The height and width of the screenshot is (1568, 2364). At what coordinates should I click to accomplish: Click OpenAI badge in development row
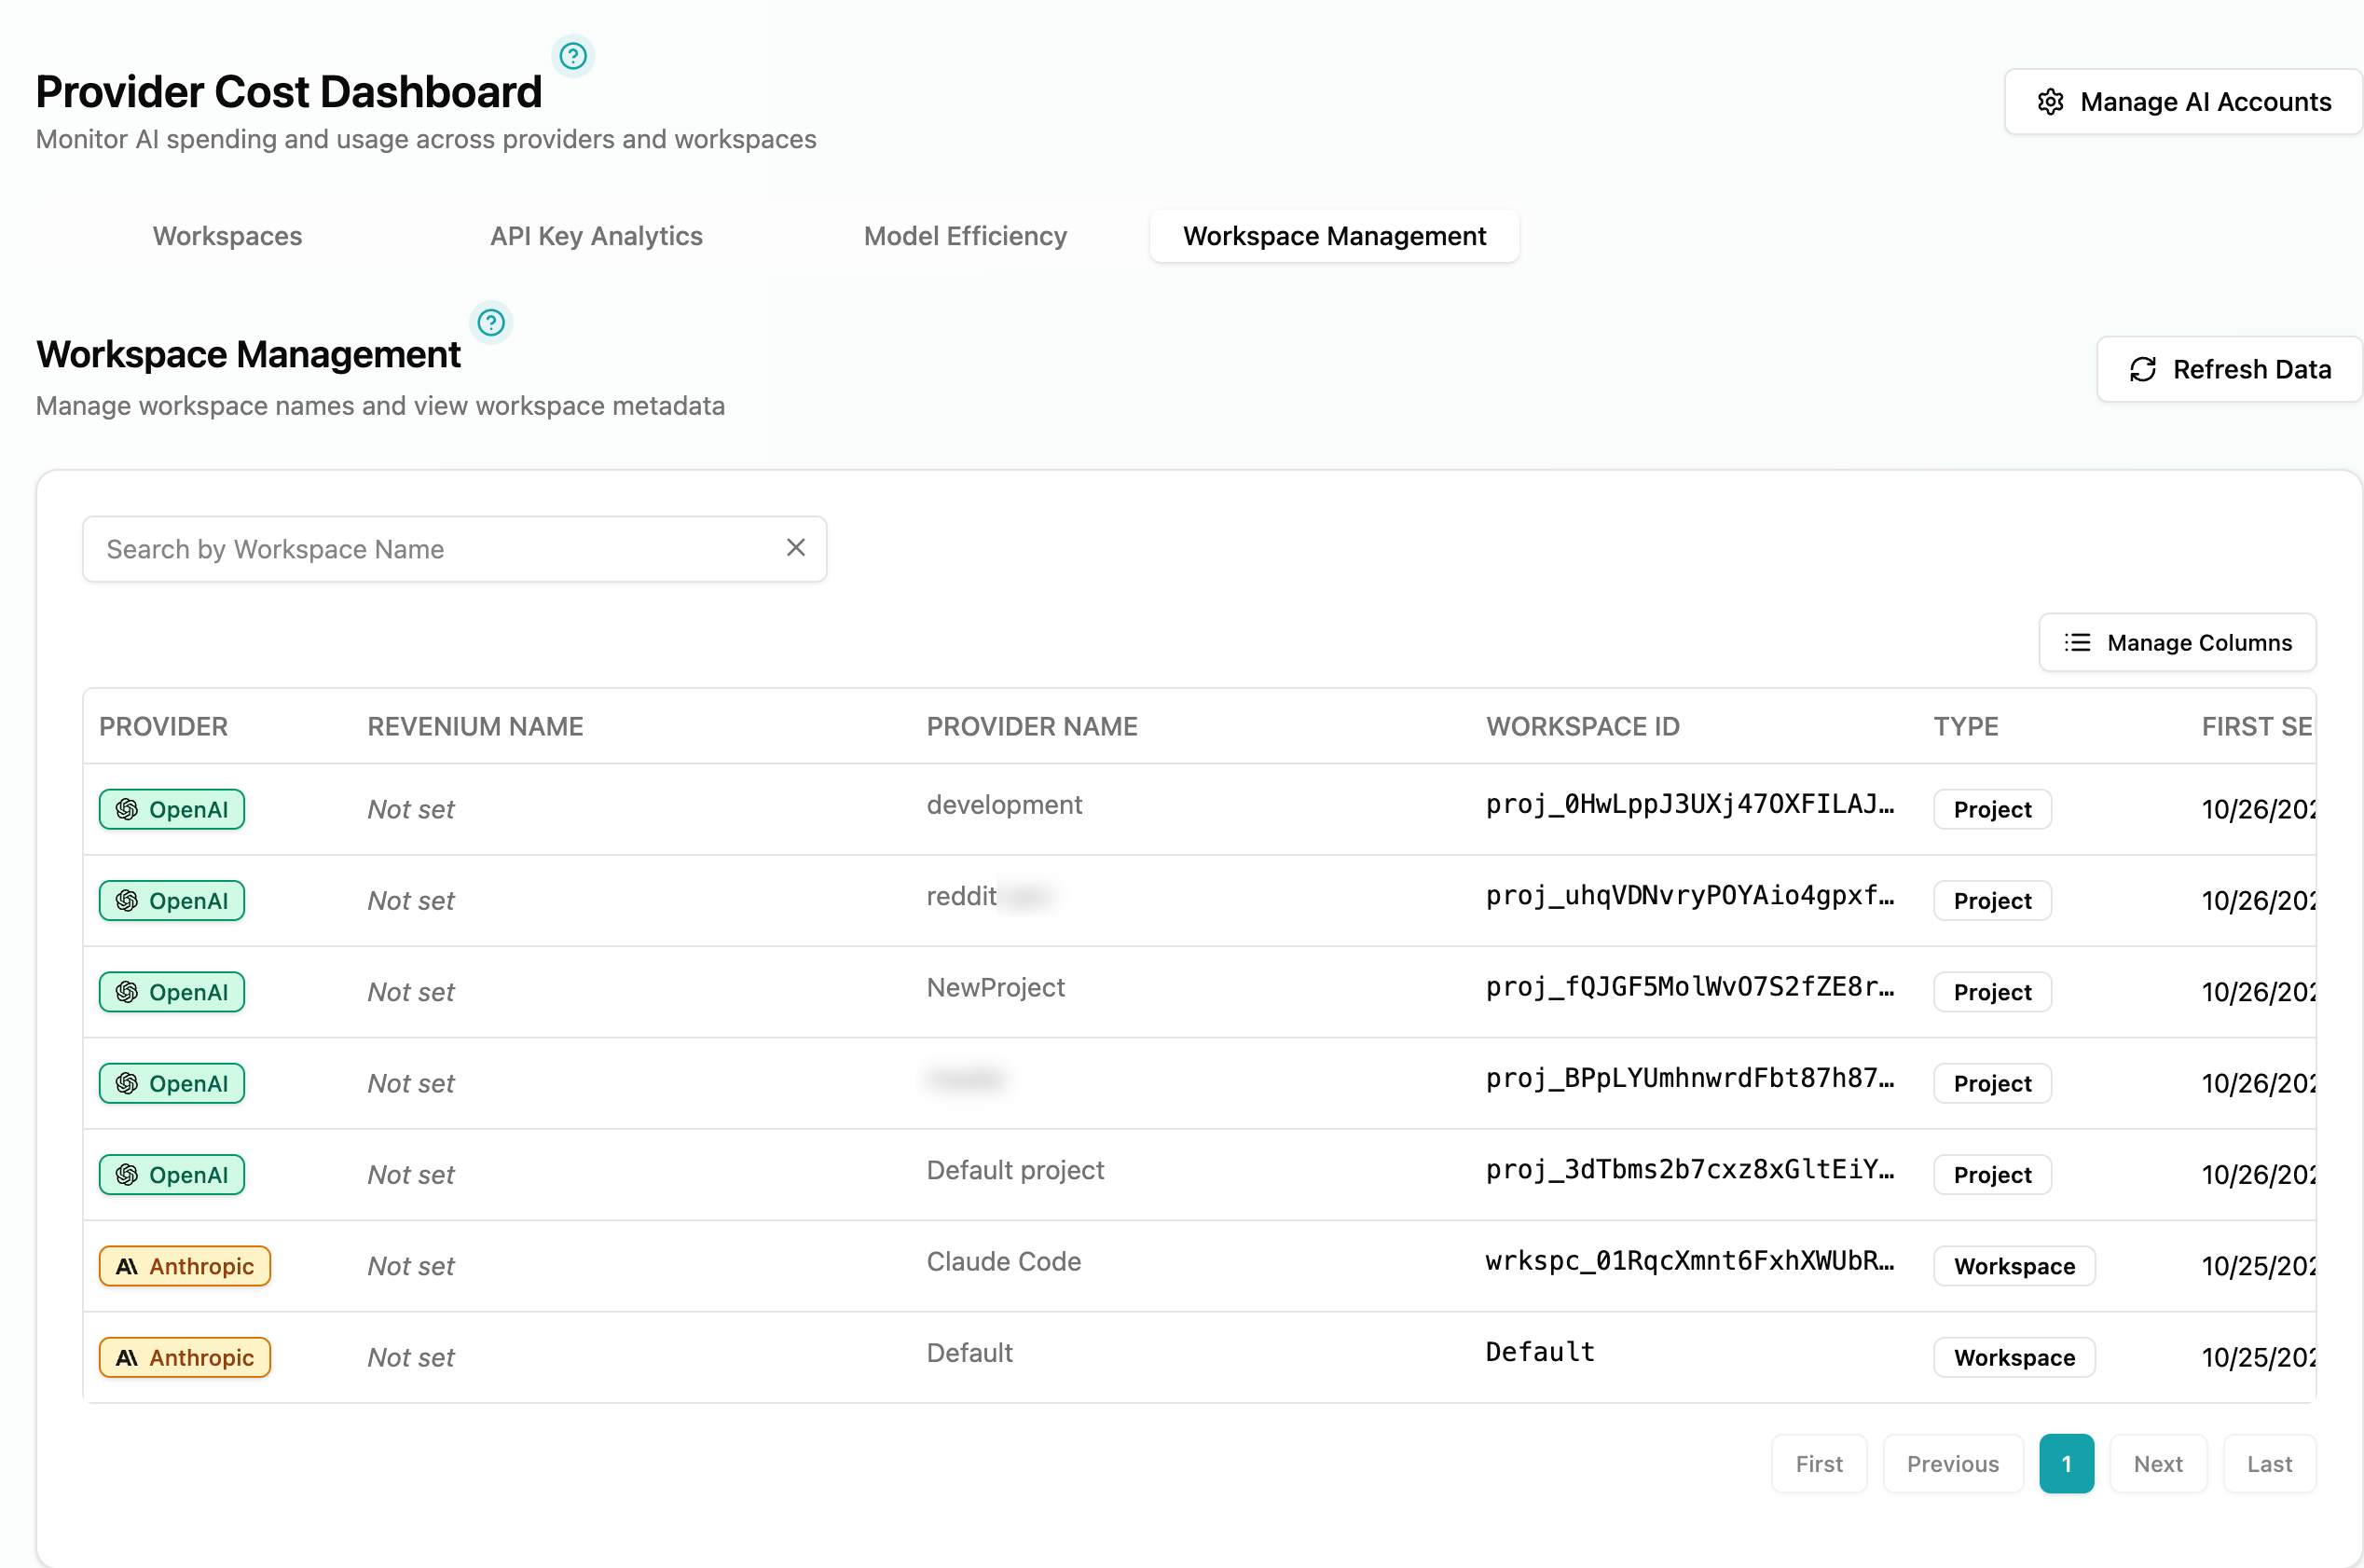coord(172,809)
